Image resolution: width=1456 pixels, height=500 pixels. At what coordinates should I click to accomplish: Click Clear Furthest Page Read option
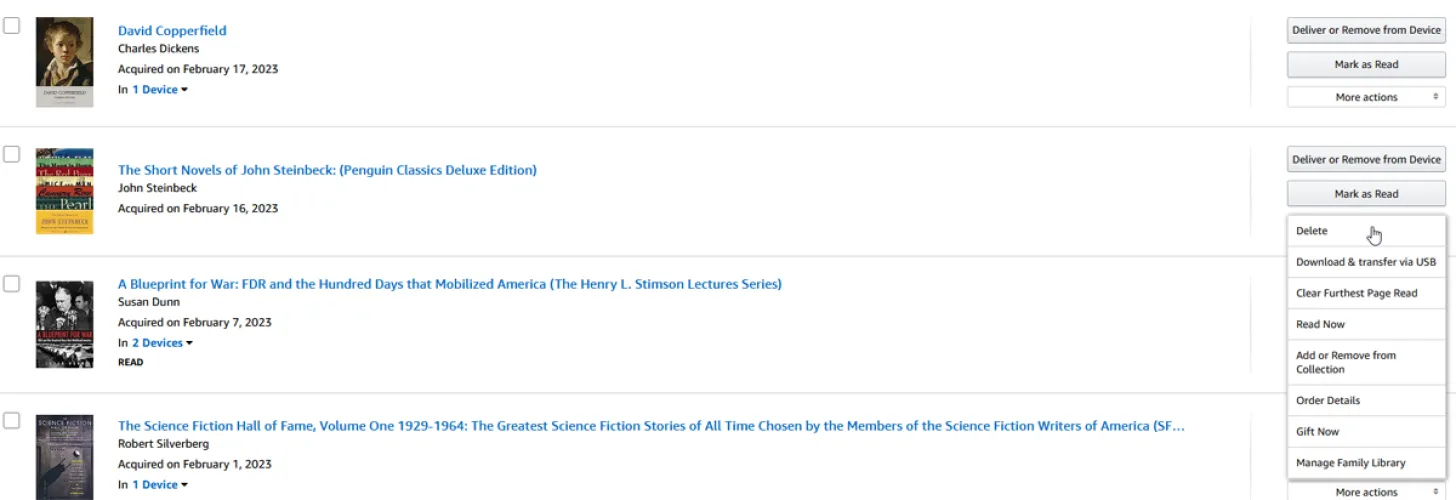click(x=1356, y=293)
